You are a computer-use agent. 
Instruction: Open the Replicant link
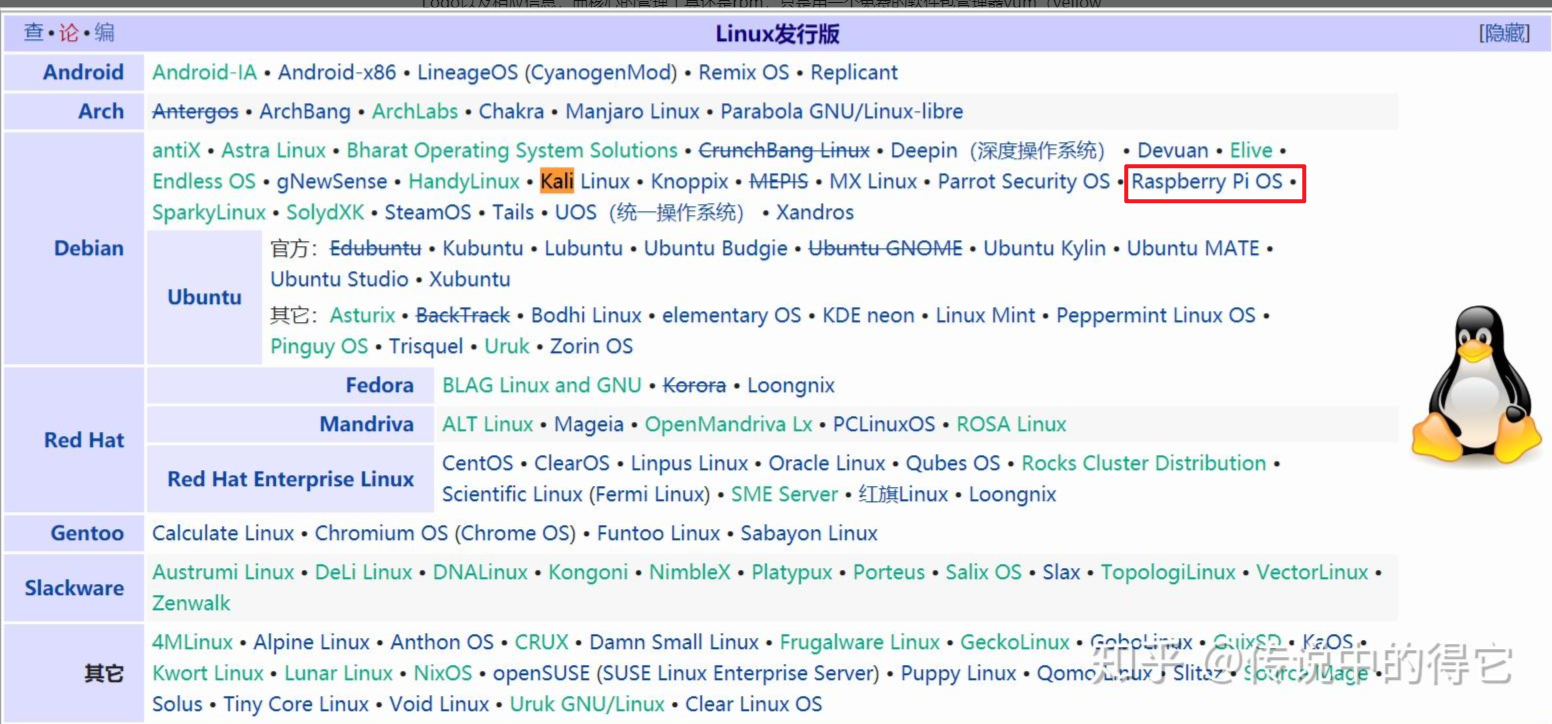tap(854, 72)
